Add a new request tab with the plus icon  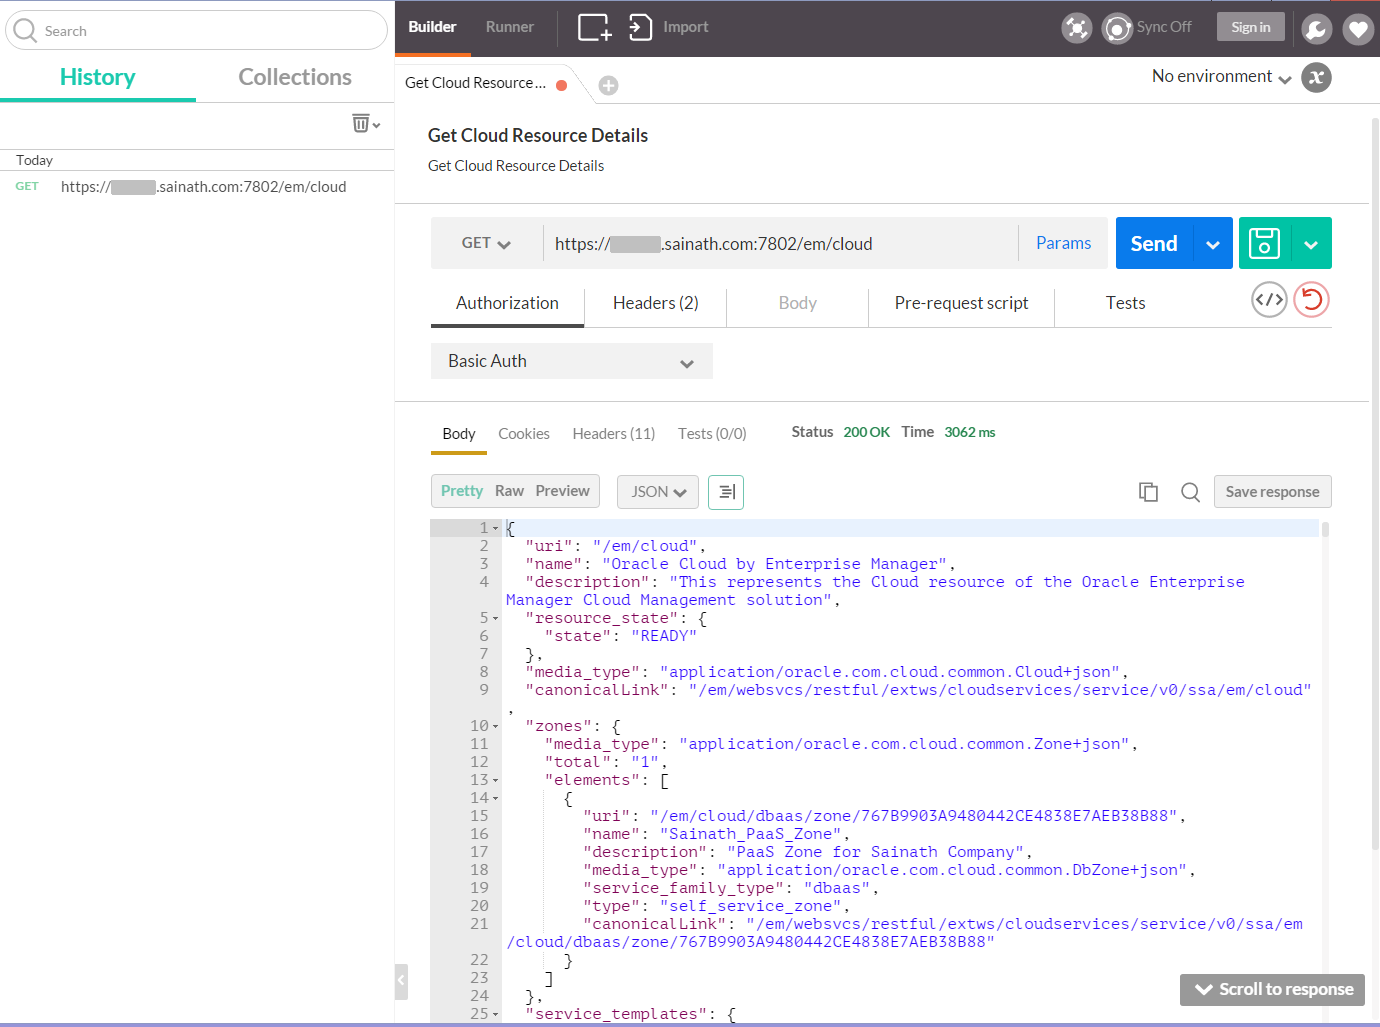[608, 85]
